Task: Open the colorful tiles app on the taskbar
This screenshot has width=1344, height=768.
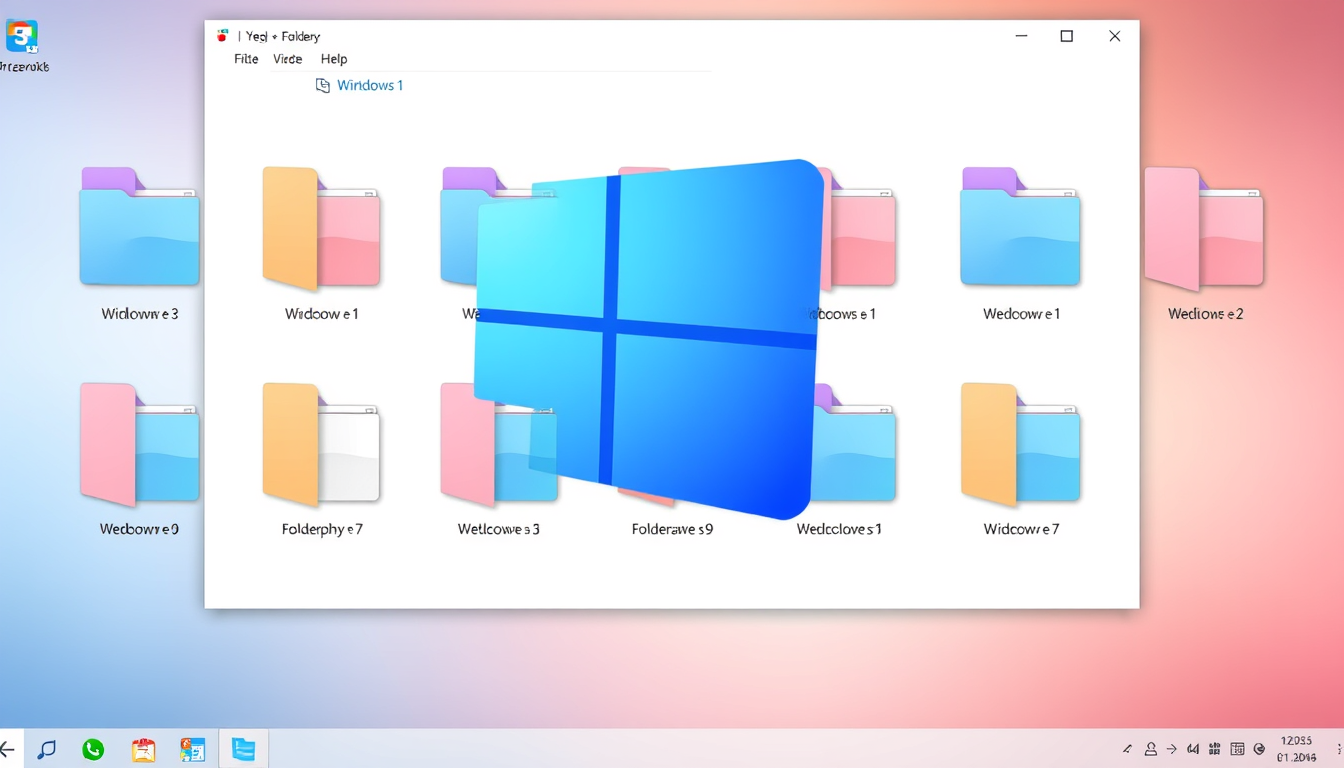Action: pos(192,749)
